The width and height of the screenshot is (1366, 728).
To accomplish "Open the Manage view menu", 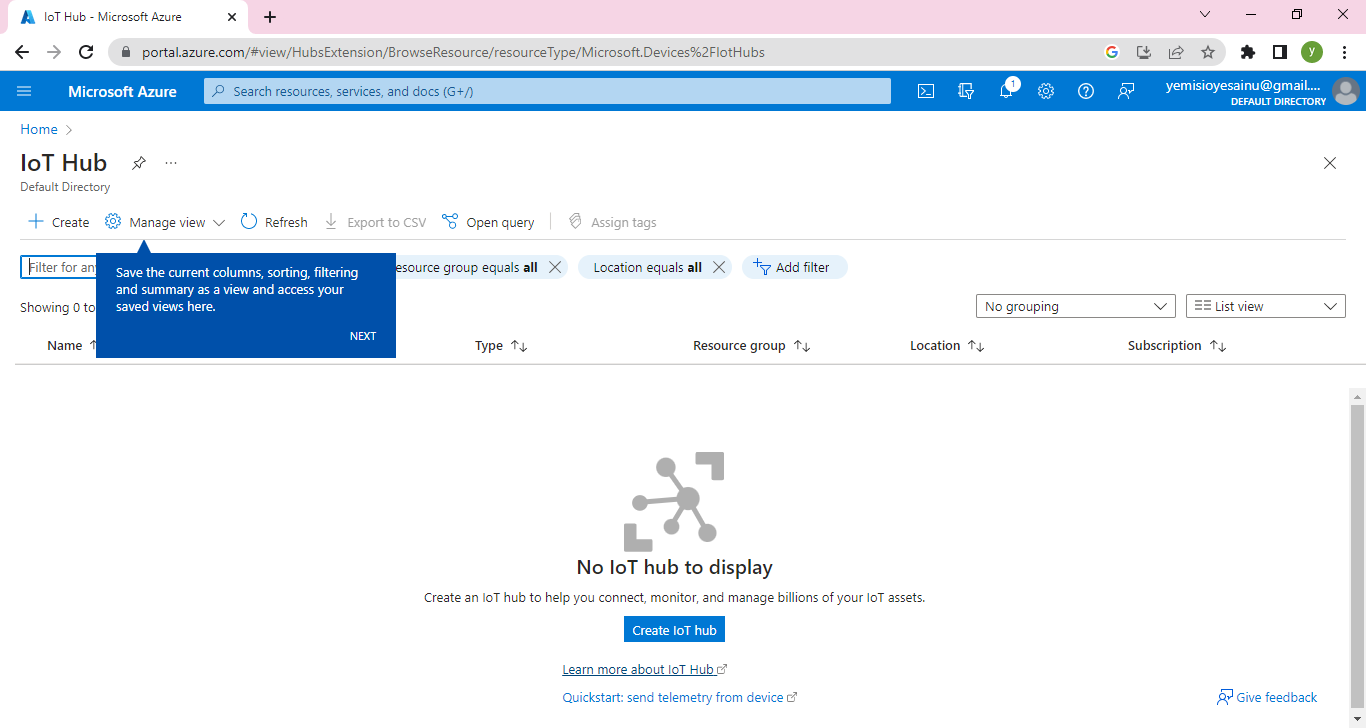I will coord(165,222).
